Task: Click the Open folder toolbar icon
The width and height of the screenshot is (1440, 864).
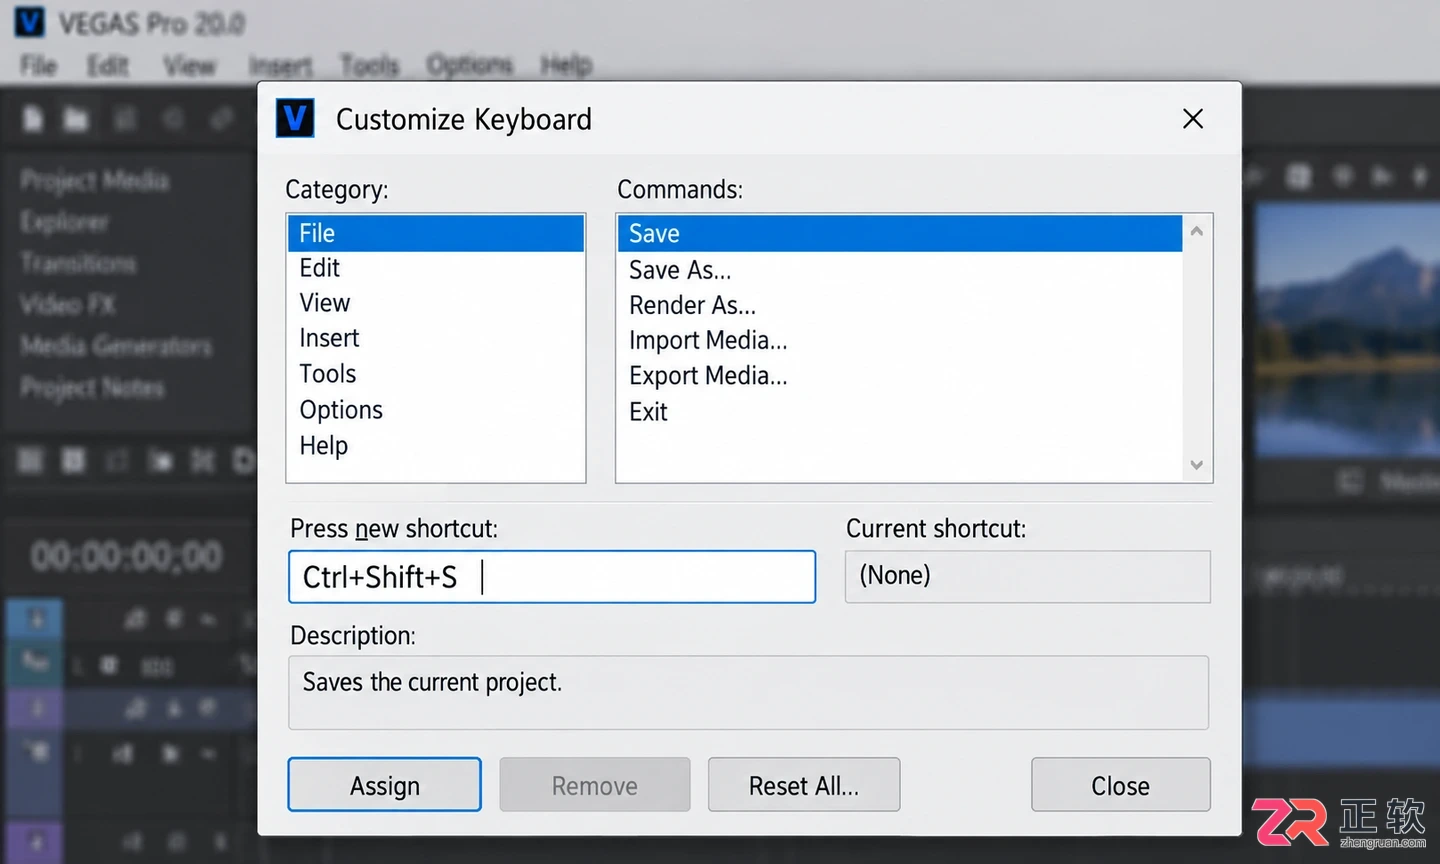Action: [x=76, y=120]
